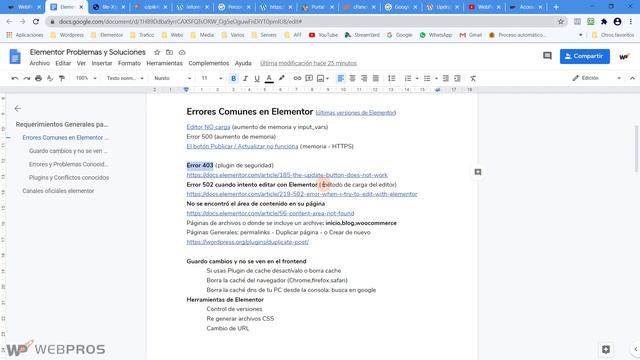Image resolution: width=640 pixels, height=360 pixels.
Task: Apply a bulleted list
Action: [x=427, y=78]
